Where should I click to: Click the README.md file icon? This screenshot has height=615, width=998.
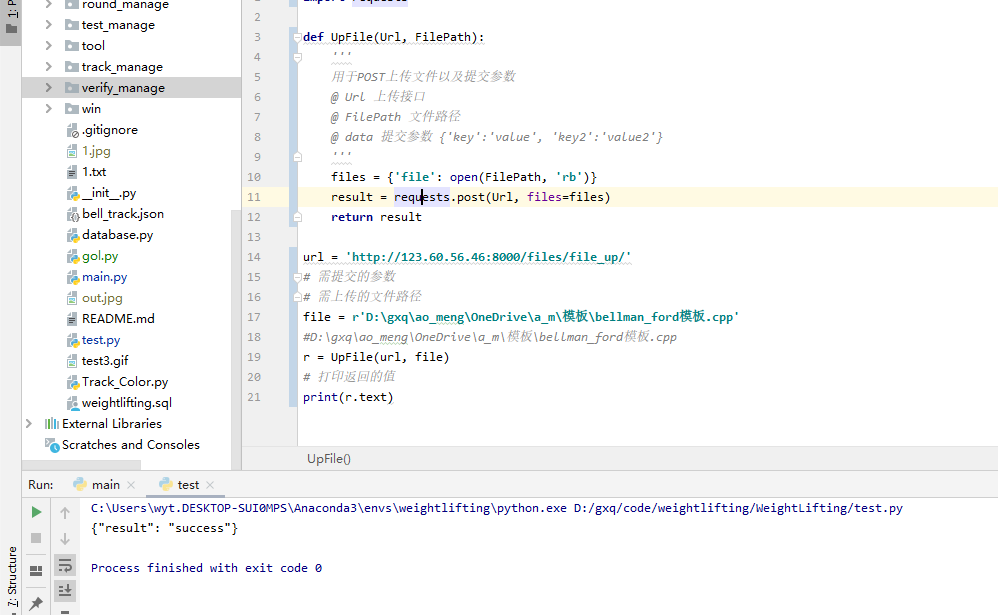(x=73, y=319)
